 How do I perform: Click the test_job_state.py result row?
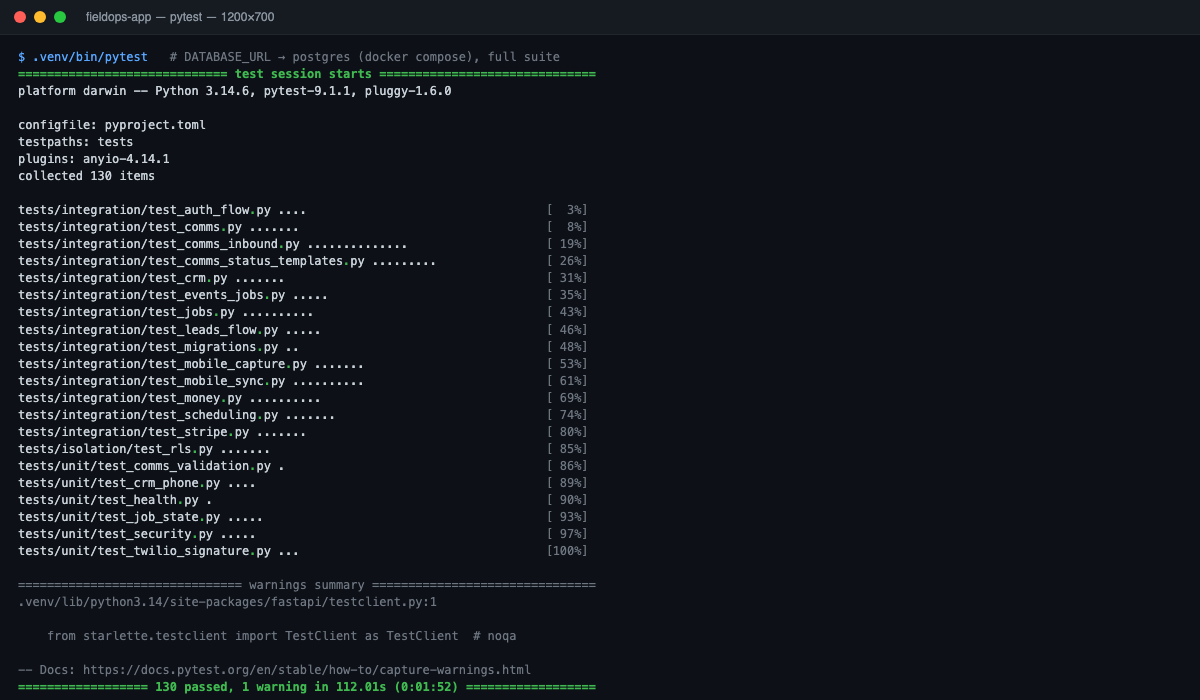pyautogui.click(x=303, y=517)
